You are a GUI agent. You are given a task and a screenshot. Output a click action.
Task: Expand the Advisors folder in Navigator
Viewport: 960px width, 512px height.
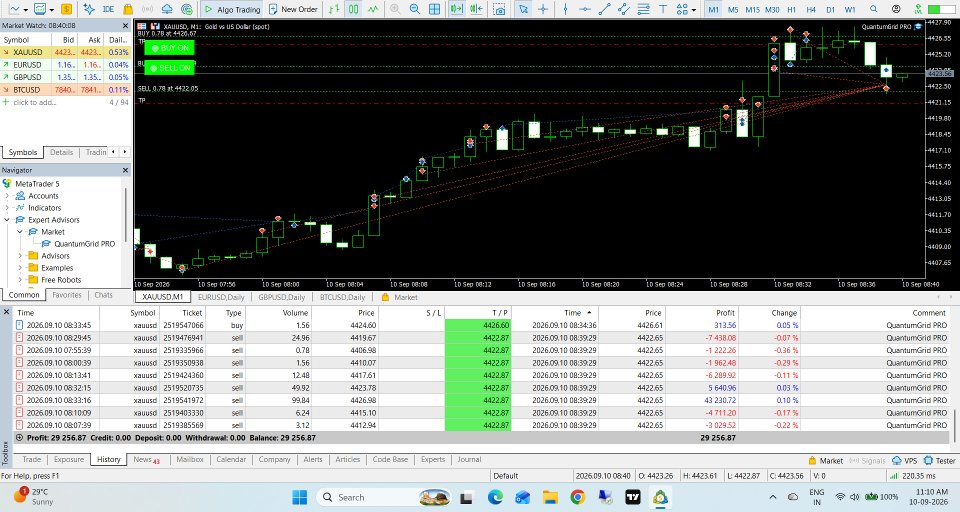(x=20, y=256)
